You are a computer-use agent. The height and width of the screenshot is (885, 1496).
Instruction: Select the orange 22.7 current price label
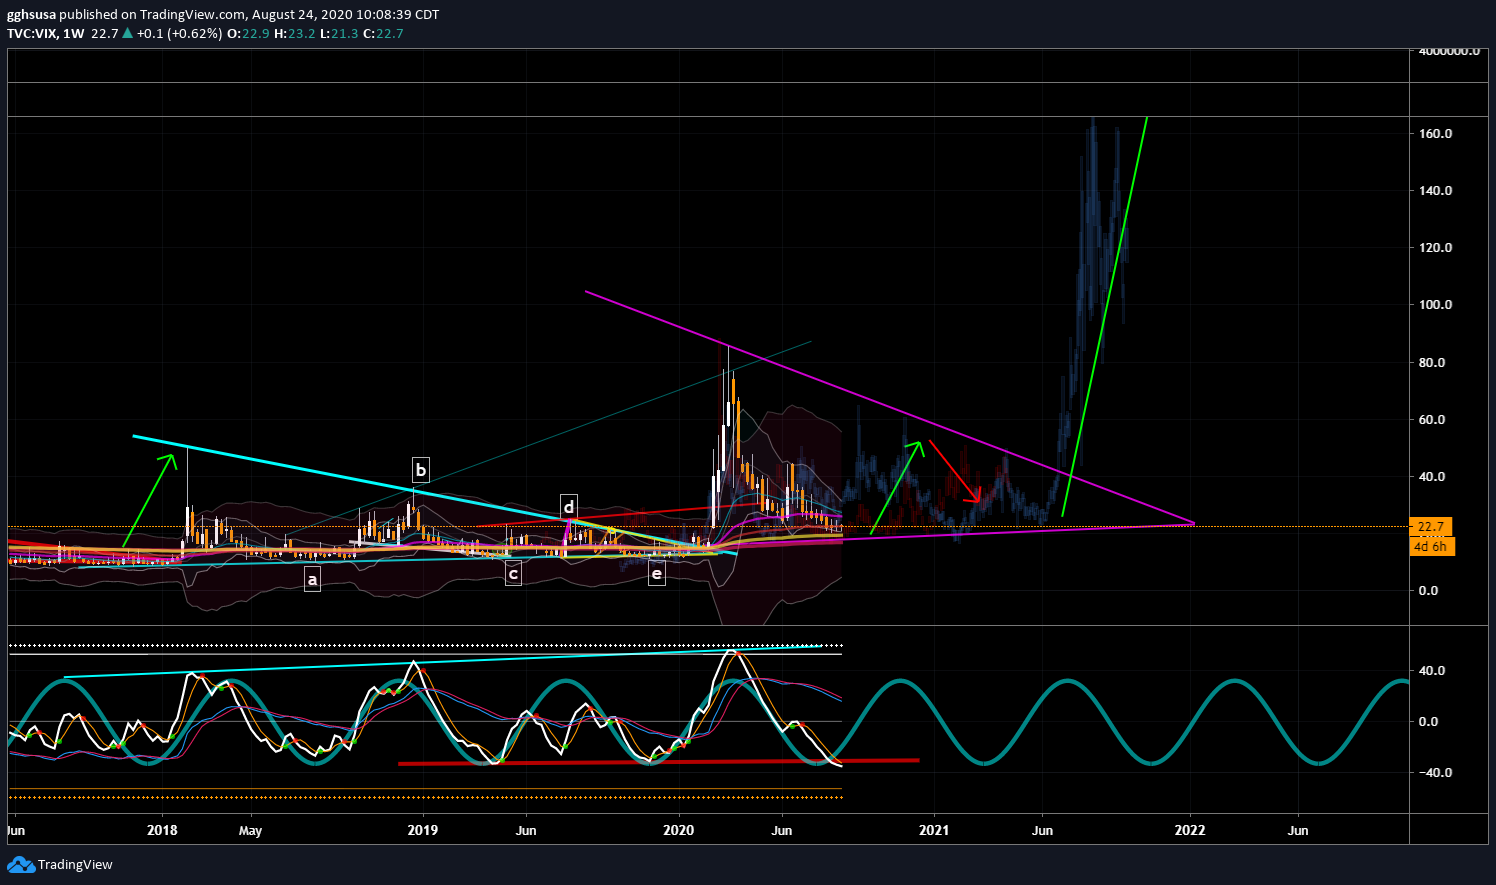click(1430, 526)
